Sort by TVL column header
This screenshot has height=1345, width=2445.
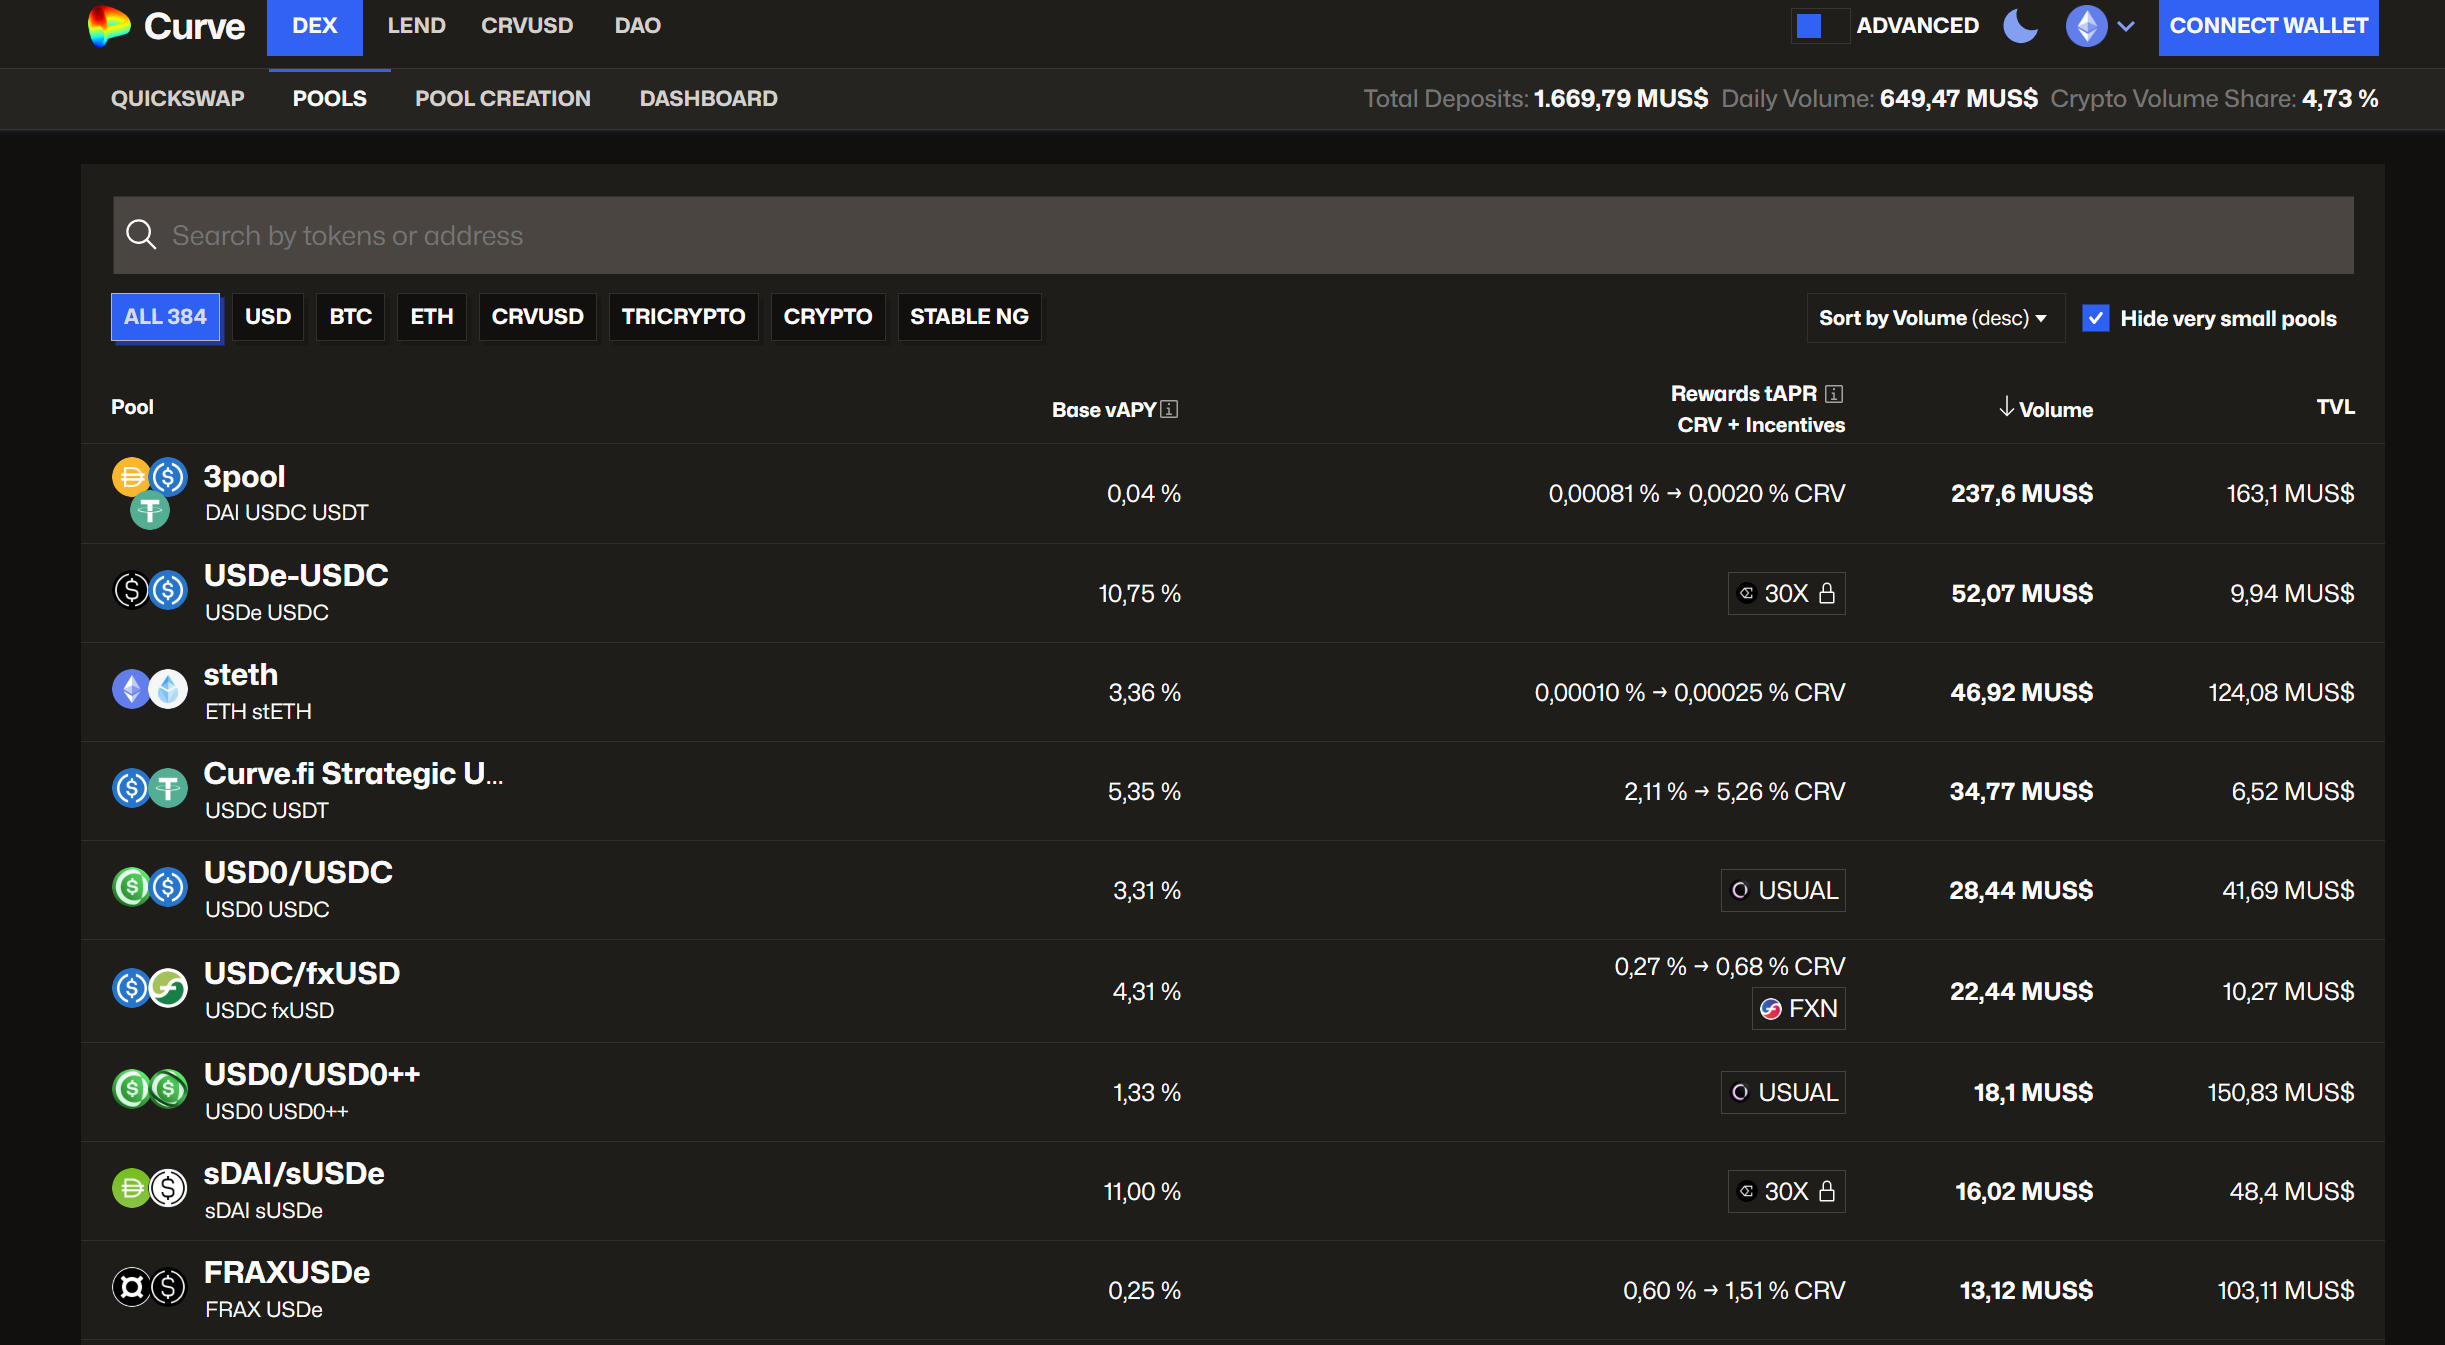coord(2336,406)
